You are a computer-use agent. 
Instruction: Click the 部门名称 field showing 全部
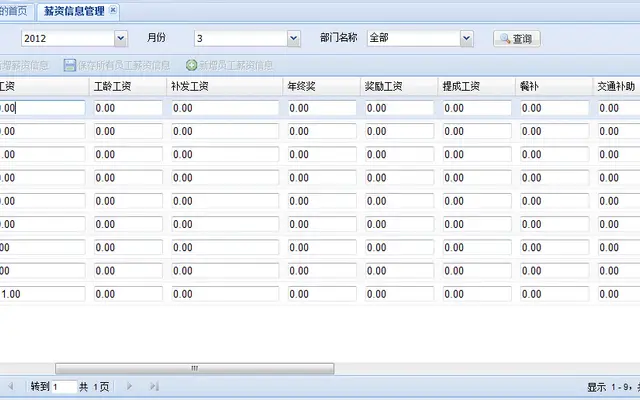tap(414, 38)
